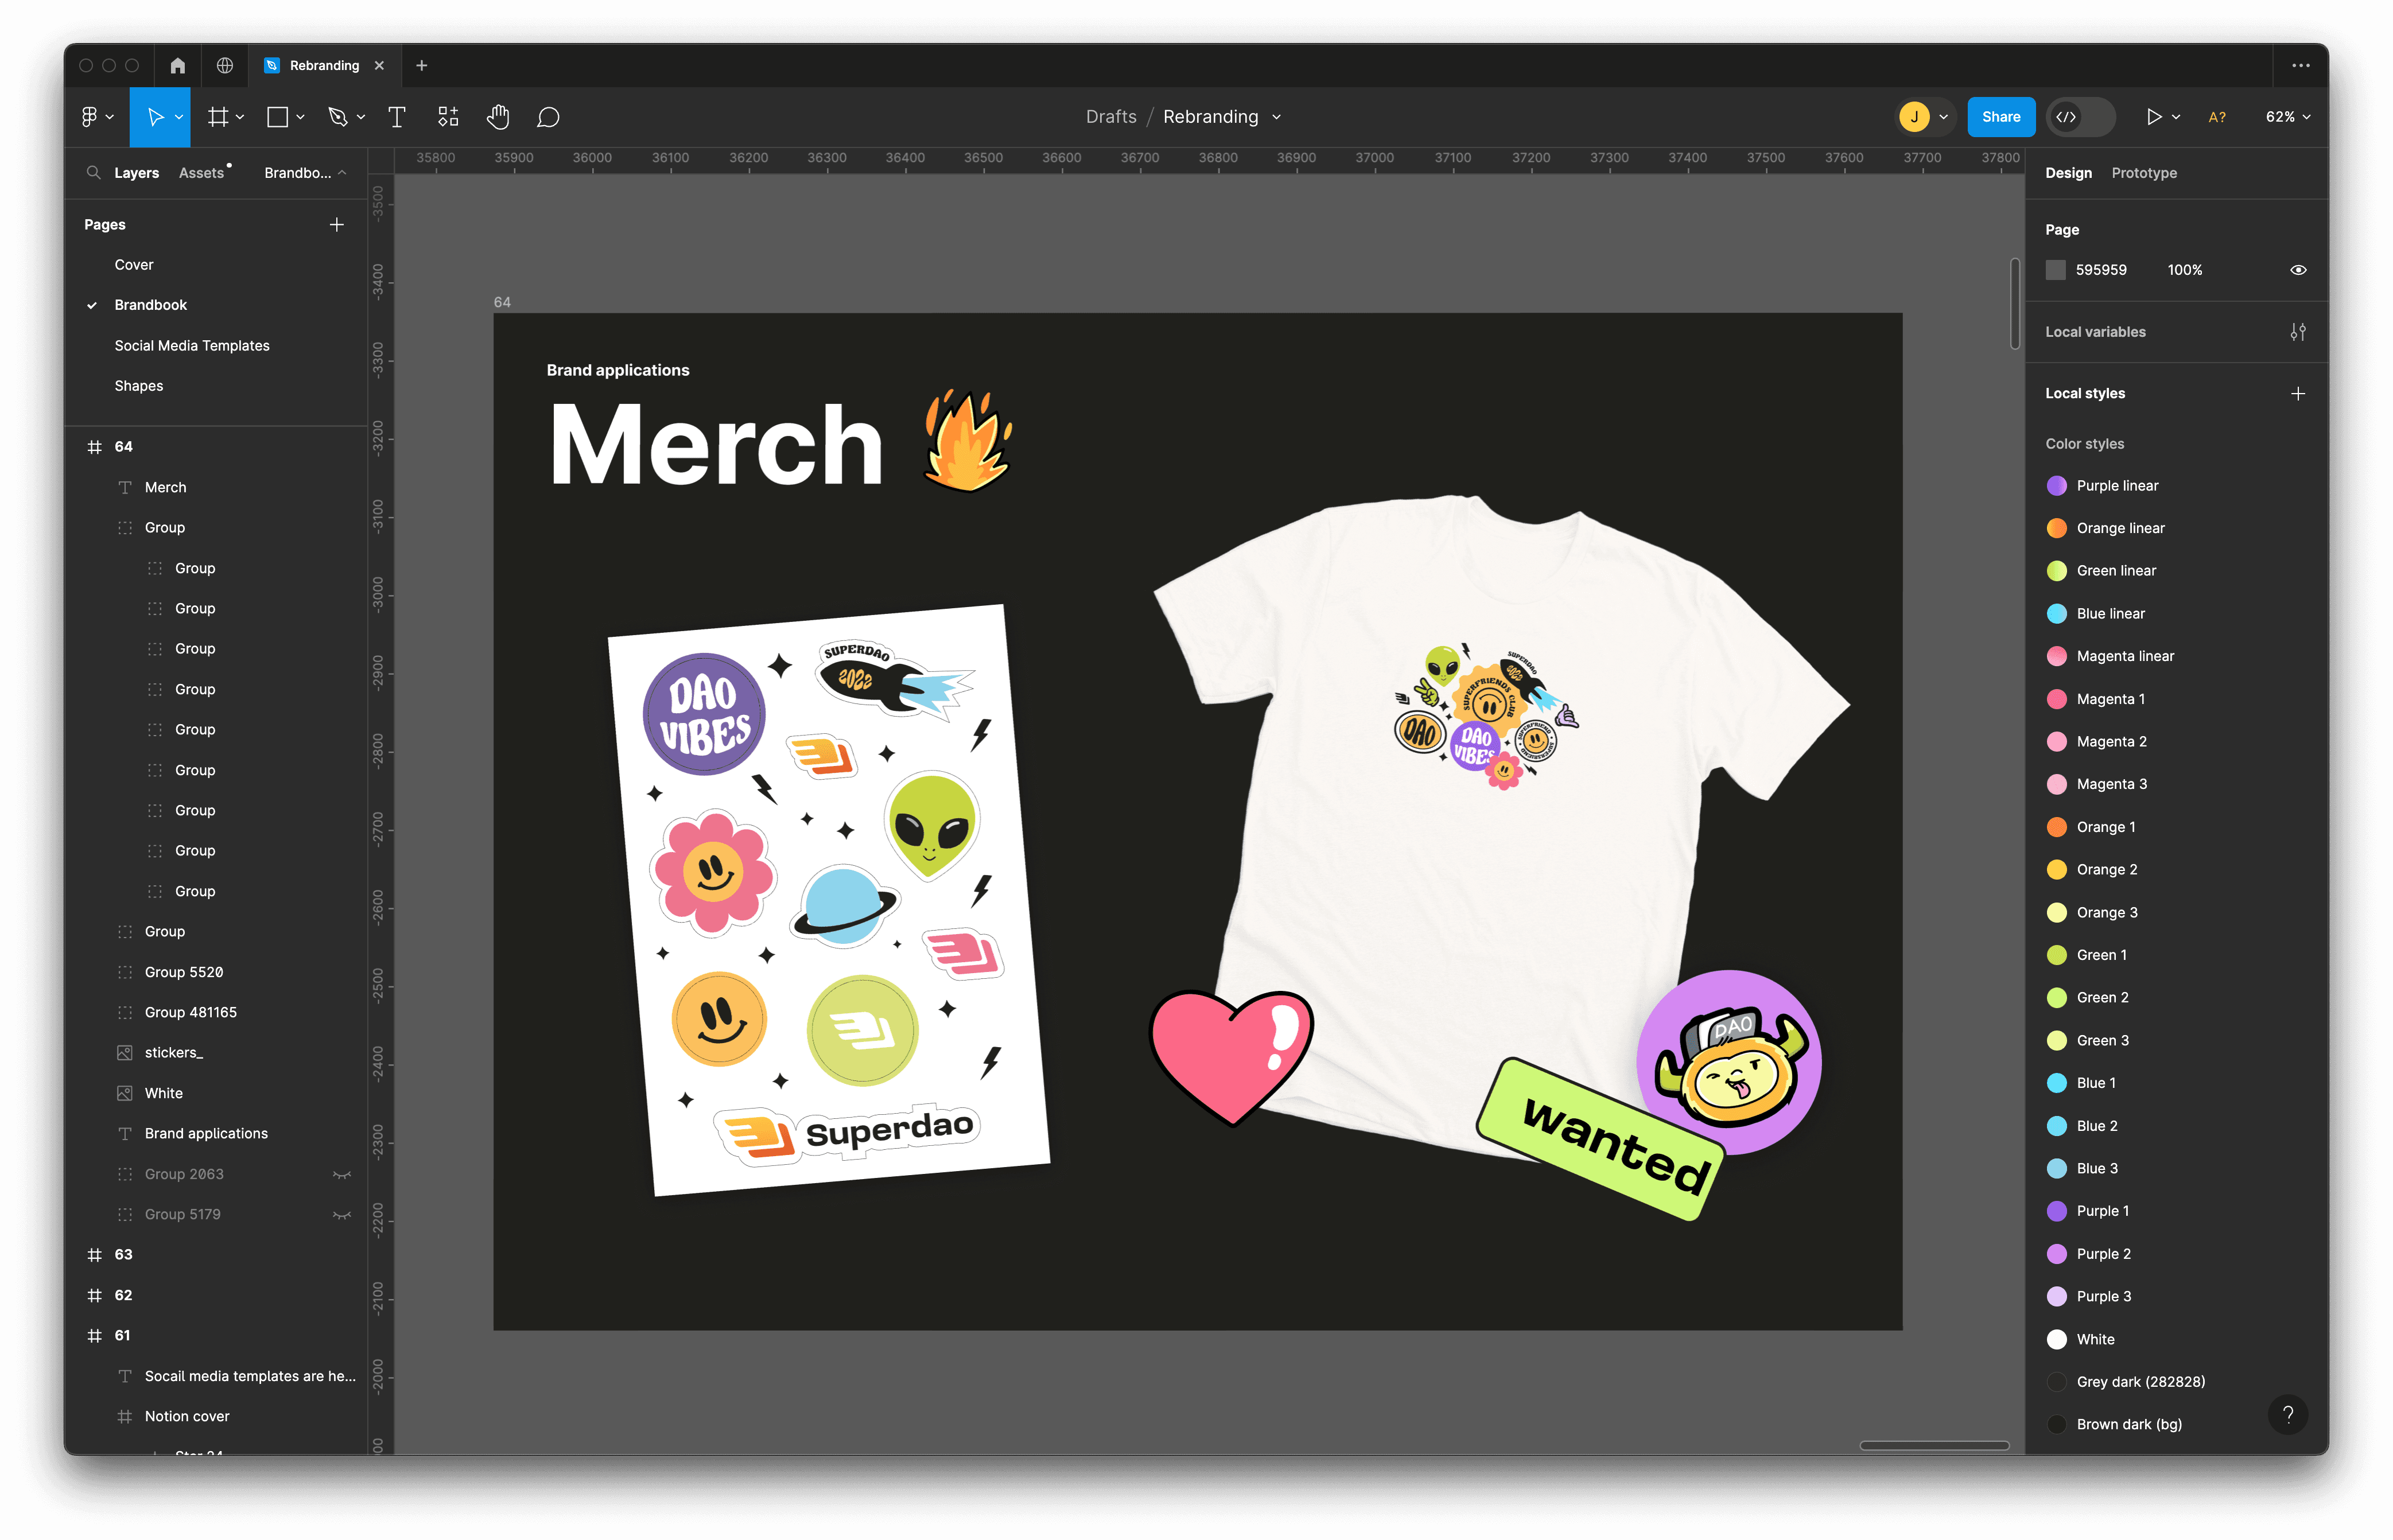Show the hidden Group 2063 layer
This screenshot has width=2393, height=1540.
click(x=342, y=1173)
